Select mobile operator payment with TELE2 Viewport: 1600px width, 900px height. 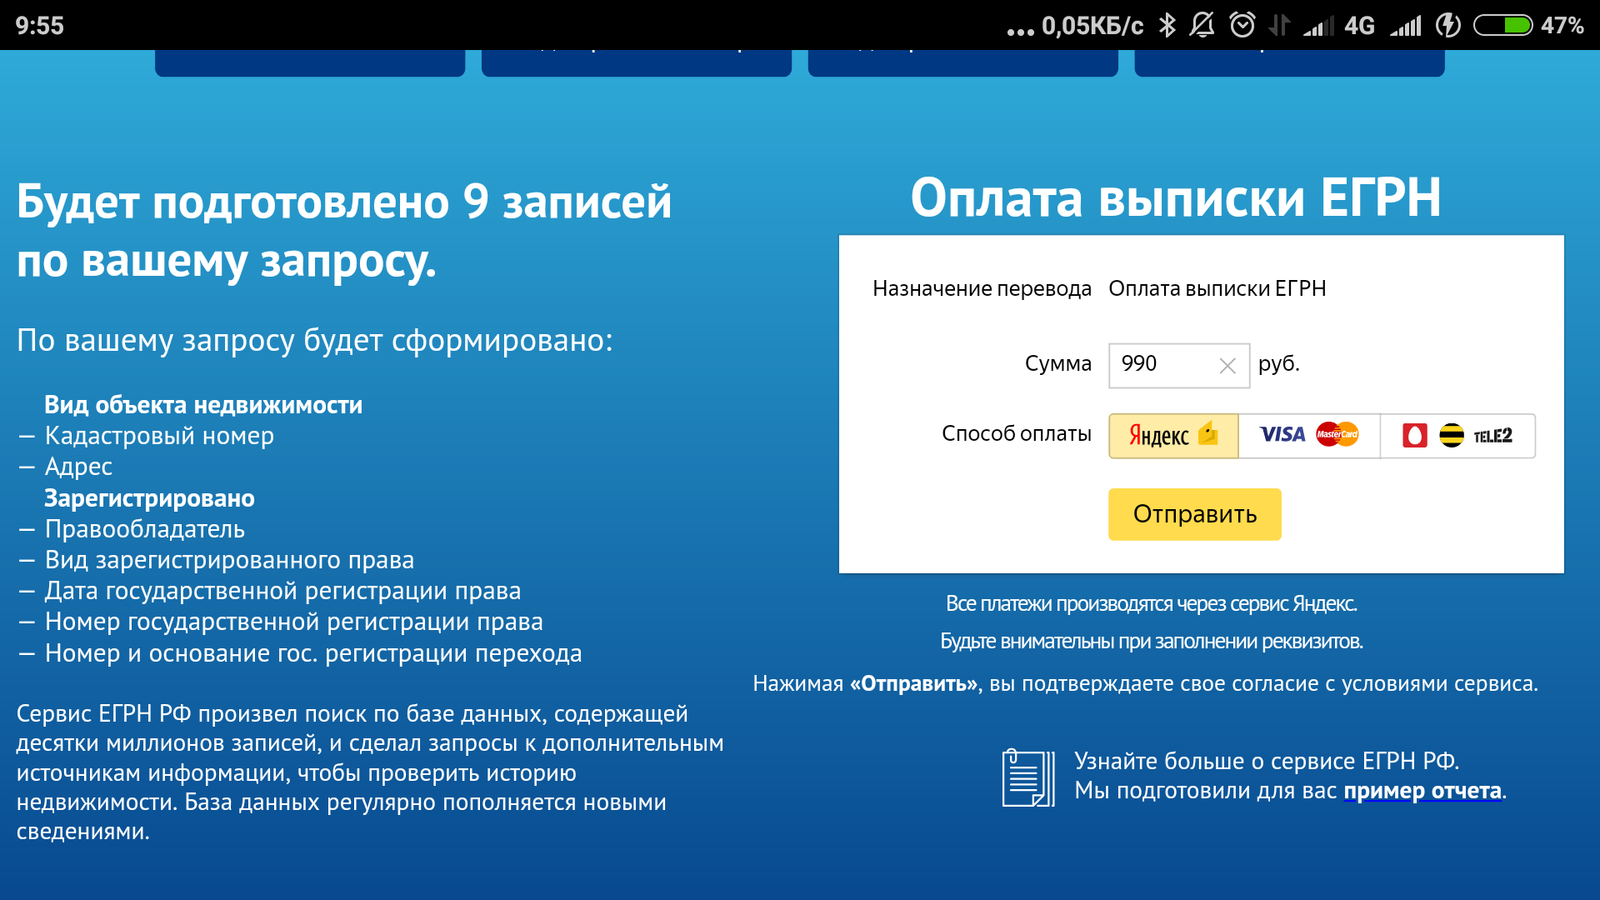coord(1458,436)
